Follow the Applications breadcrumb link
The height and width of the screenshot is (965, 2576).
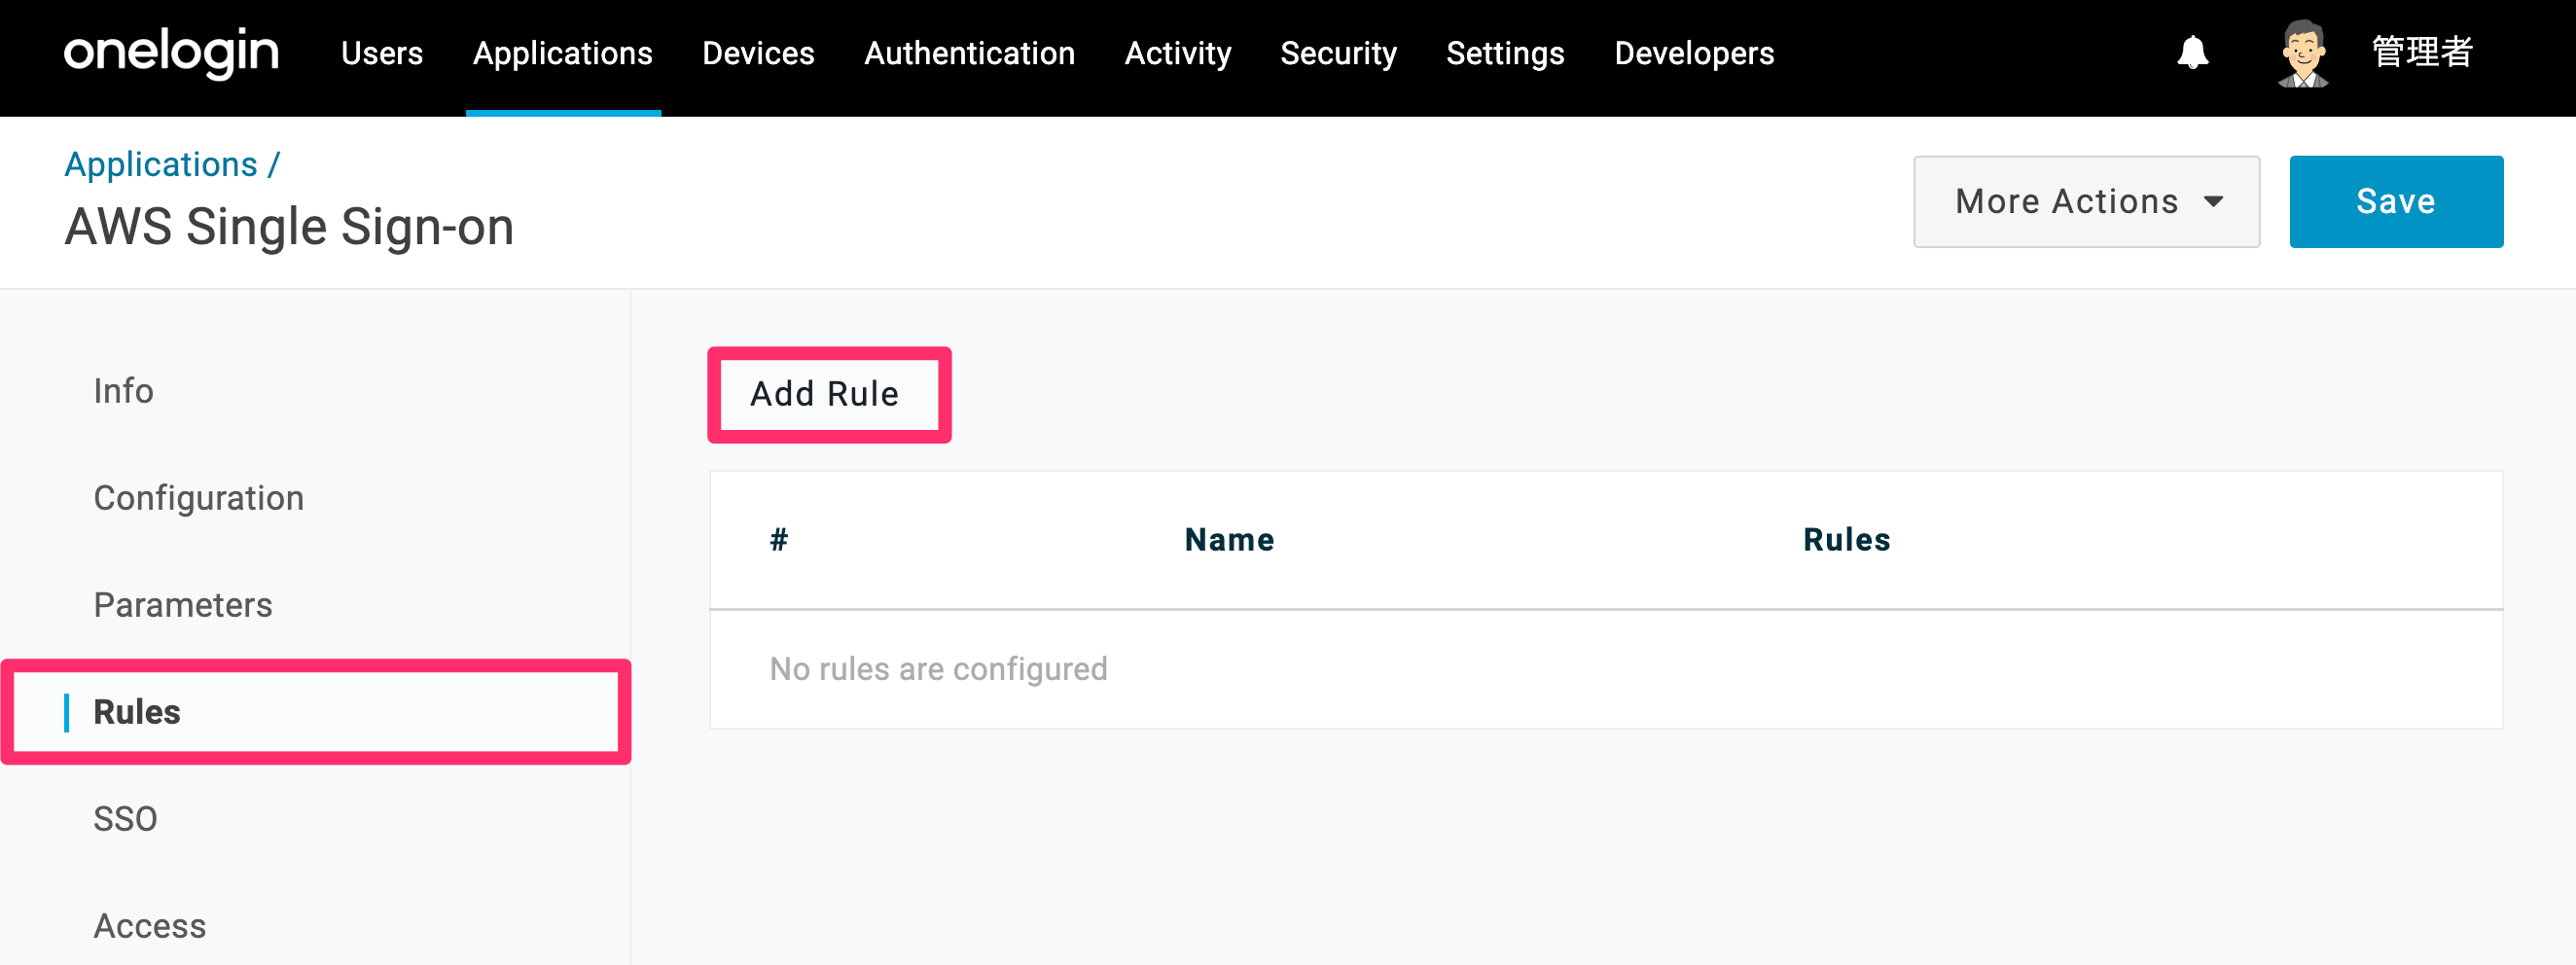click(161, 164)
